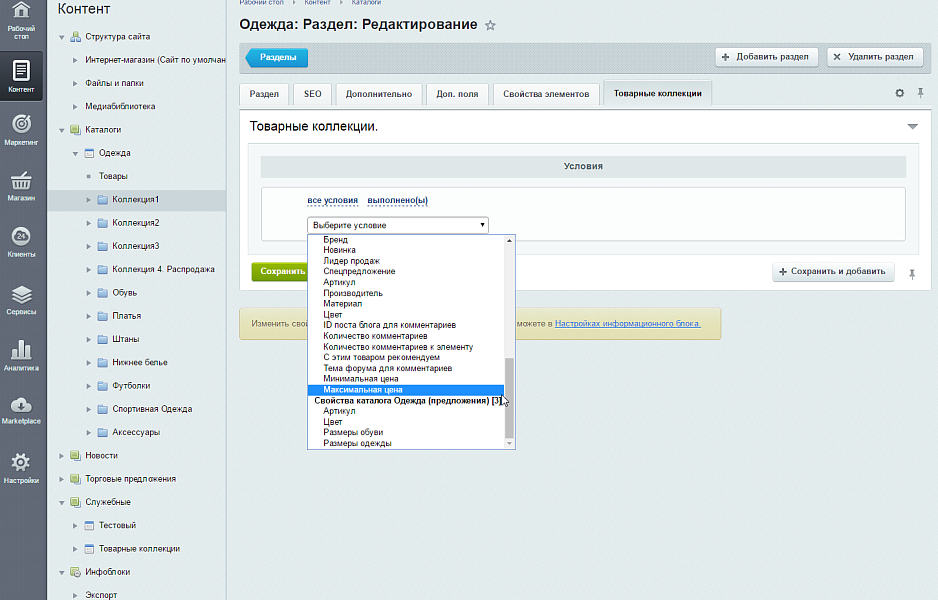938x600 pixels.
Task: Expand the Коллекция2 tree node
Action: [88, 223]
